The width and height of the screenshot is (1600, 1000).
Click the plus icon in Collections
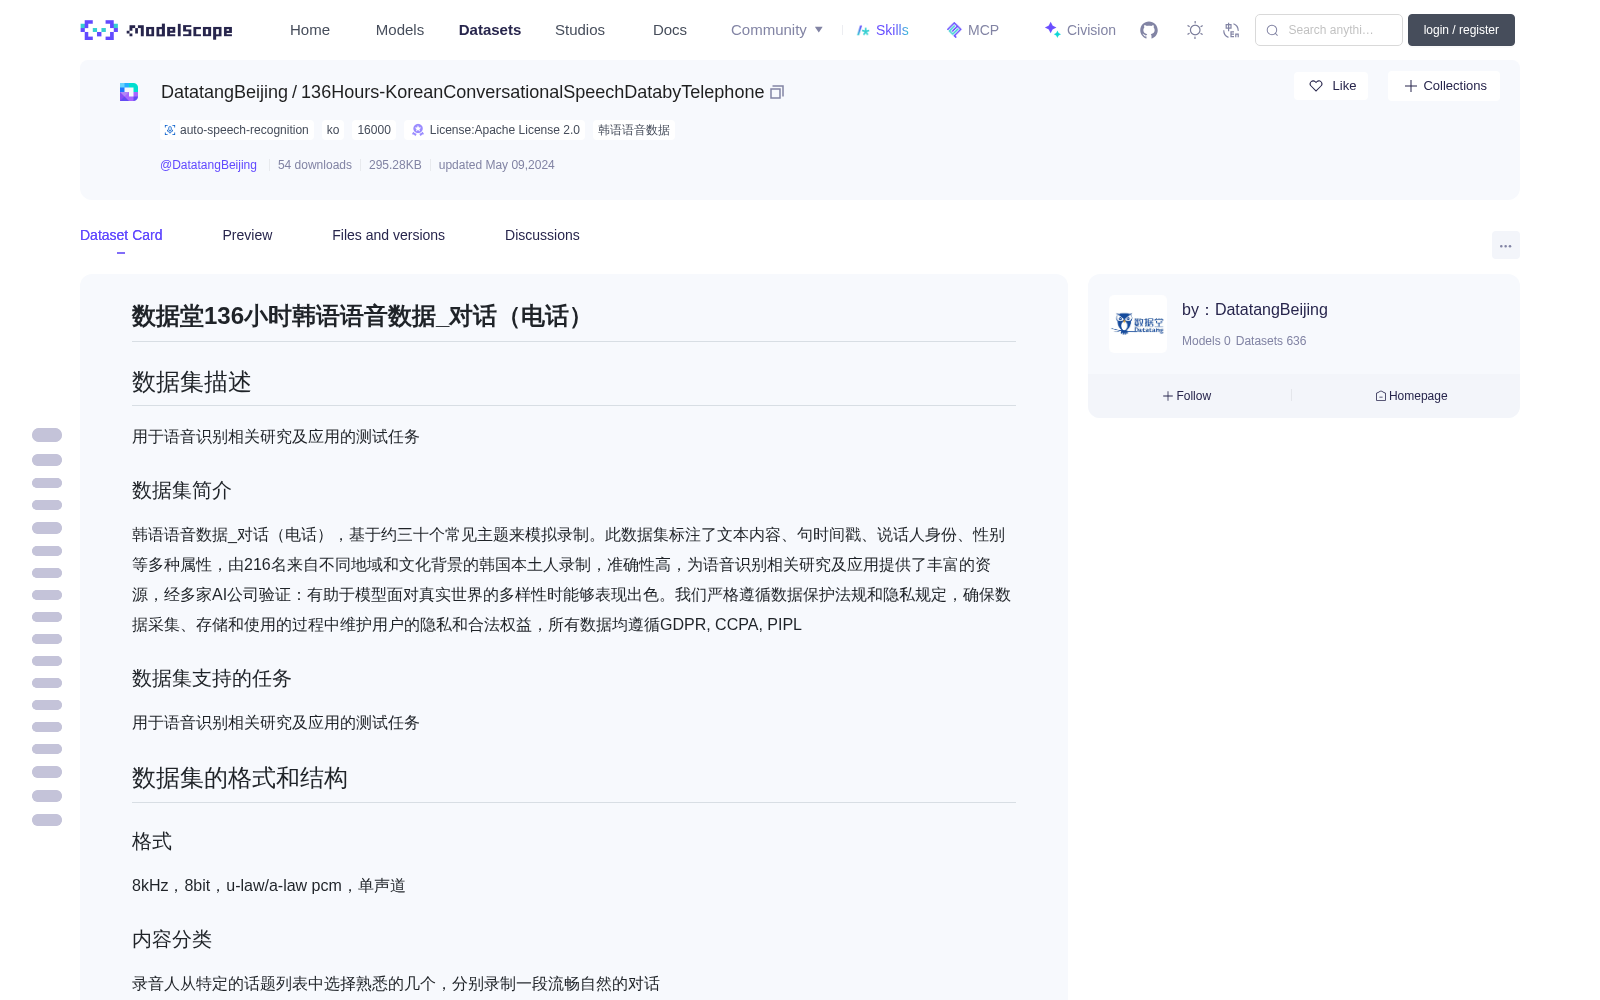(1411, 86)
